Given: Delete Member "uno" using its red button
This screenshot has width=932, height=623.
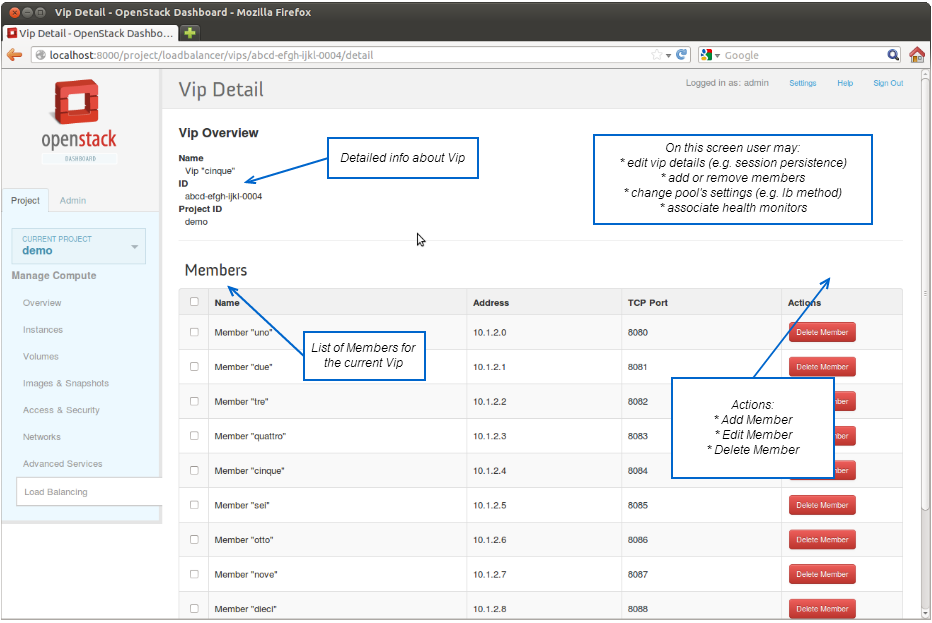Looking at the screenshot, I should click(822, 333).
